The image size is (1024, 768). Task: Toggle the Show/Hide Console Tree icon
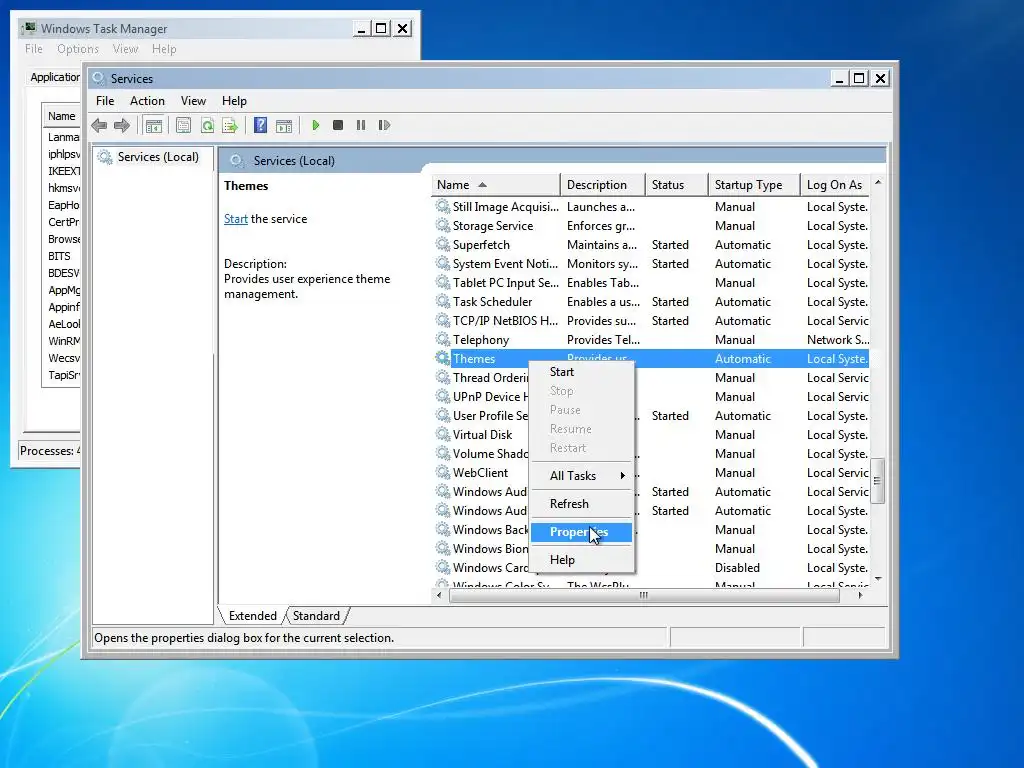pyautogui.click(x=153, y=125)
